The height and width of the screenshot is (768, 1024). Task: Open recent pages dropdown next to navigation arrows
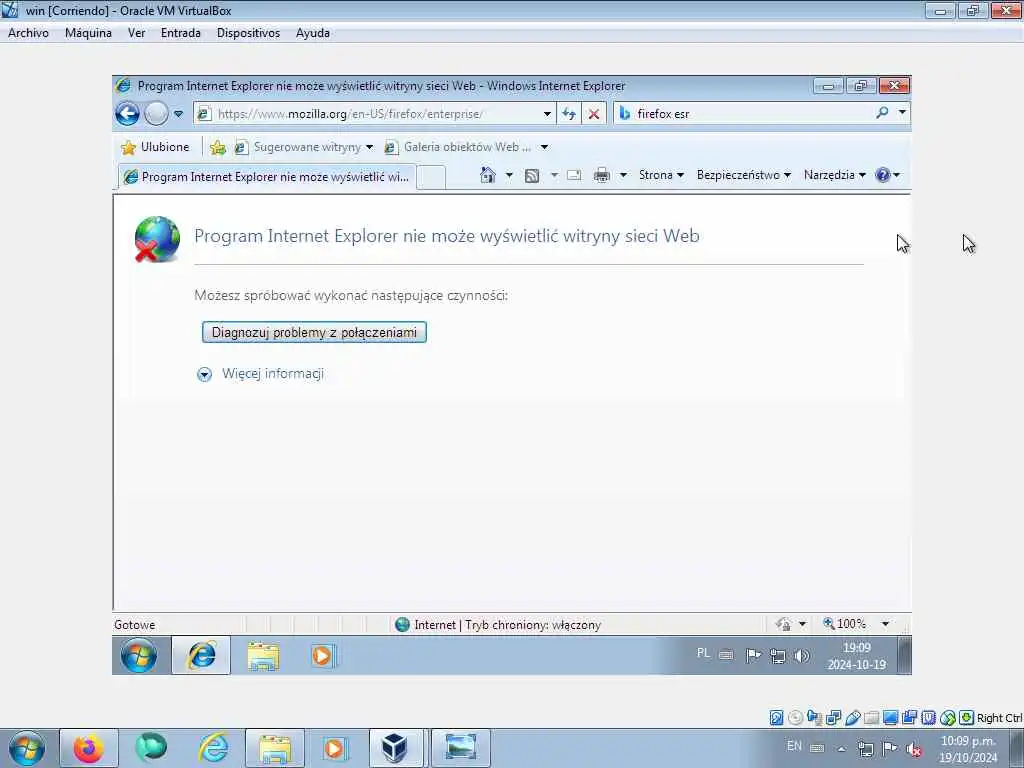pyautogui.click(x=178, y=114)
